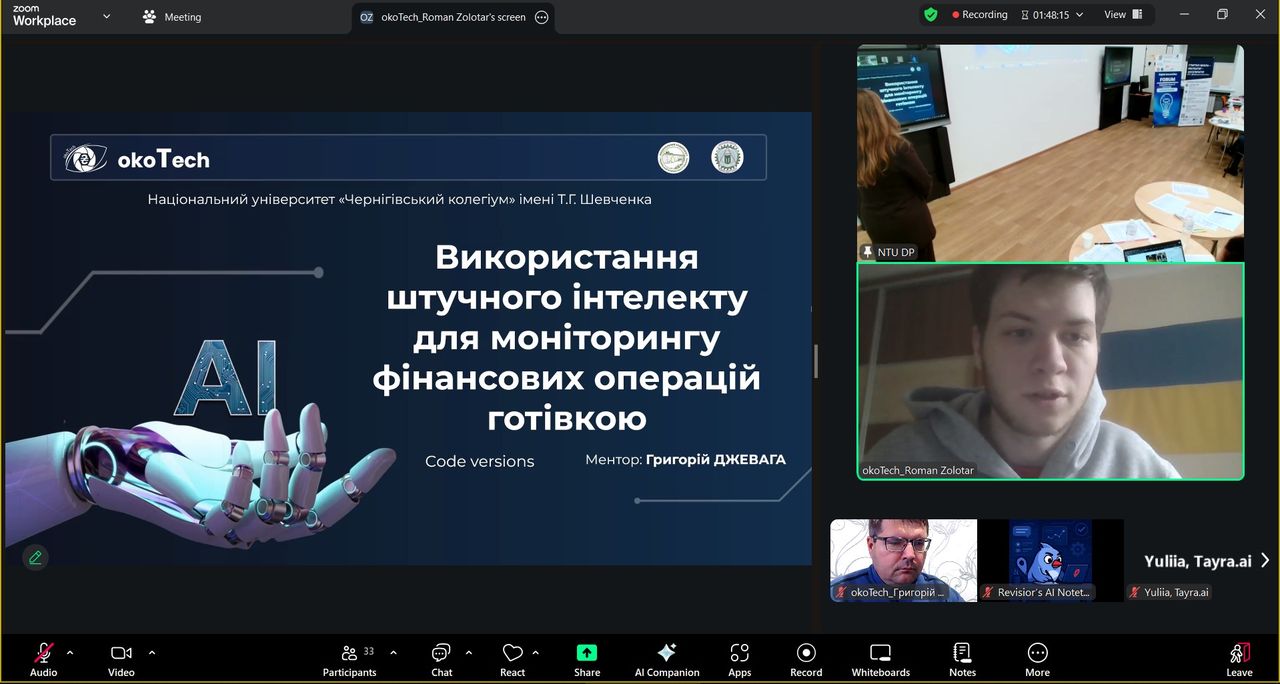The height and width of the screenshot is (684, 1280).
Task: Click the React heart icon
Action: pyautogui.click(x=513, y=654)
